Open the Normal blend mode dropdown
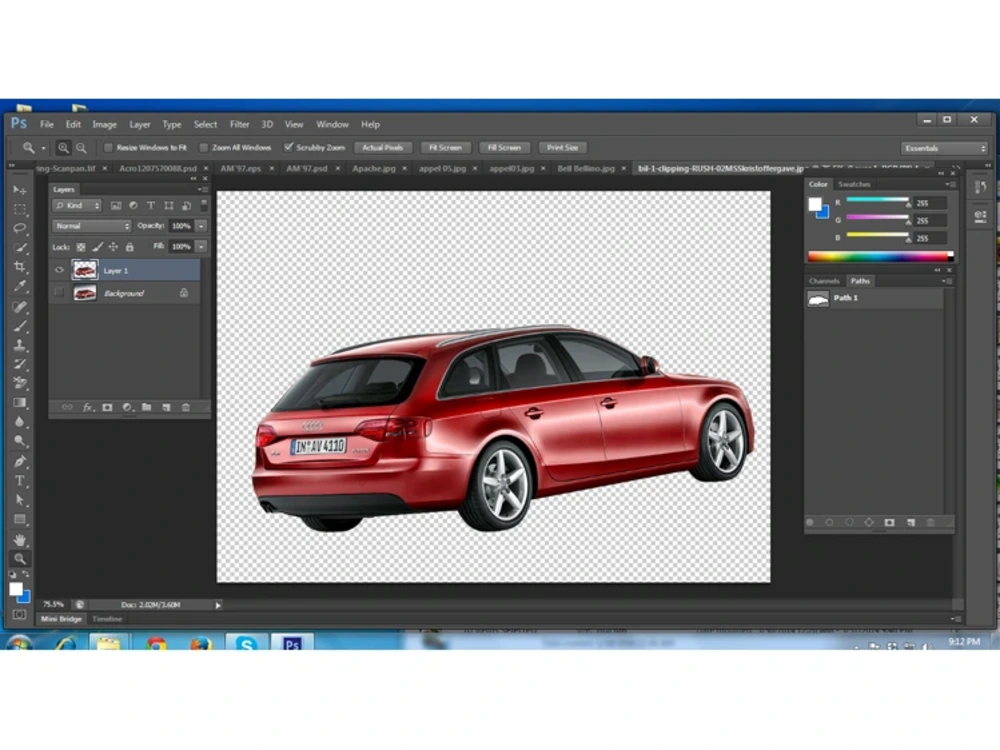This screenshot has height=750, width=1000. (x=92, y=226)
